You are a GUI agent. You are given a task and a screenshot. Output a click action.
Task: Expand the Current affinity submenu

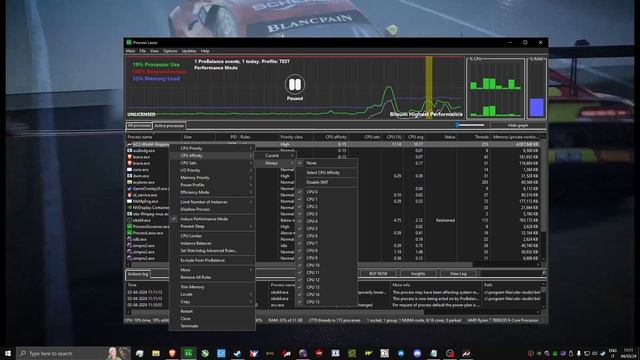(x=275, y=156)
